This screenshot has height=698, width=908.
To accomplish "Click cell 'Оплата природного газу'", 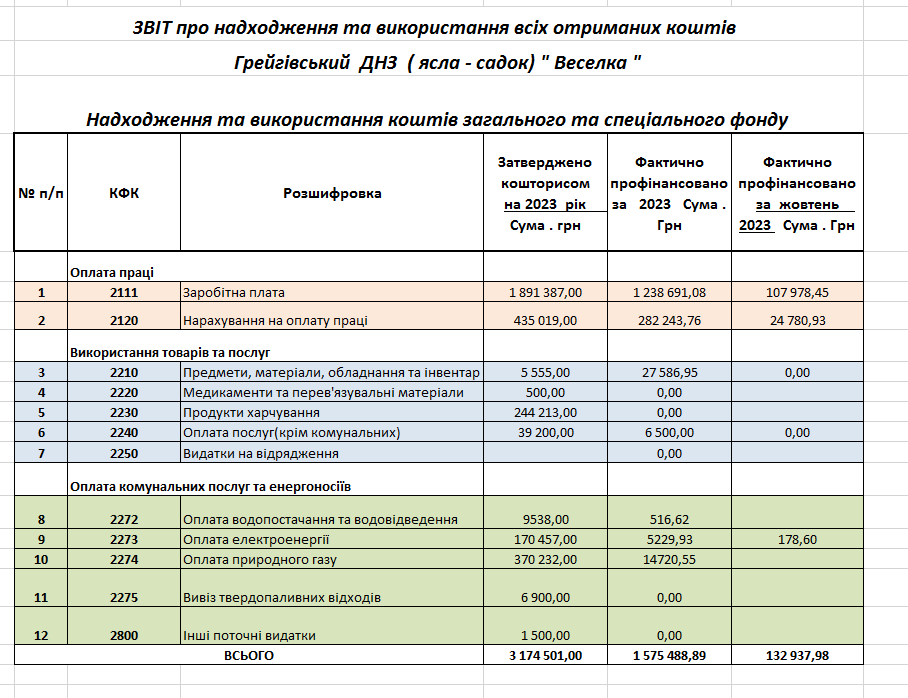I will 332,560.
